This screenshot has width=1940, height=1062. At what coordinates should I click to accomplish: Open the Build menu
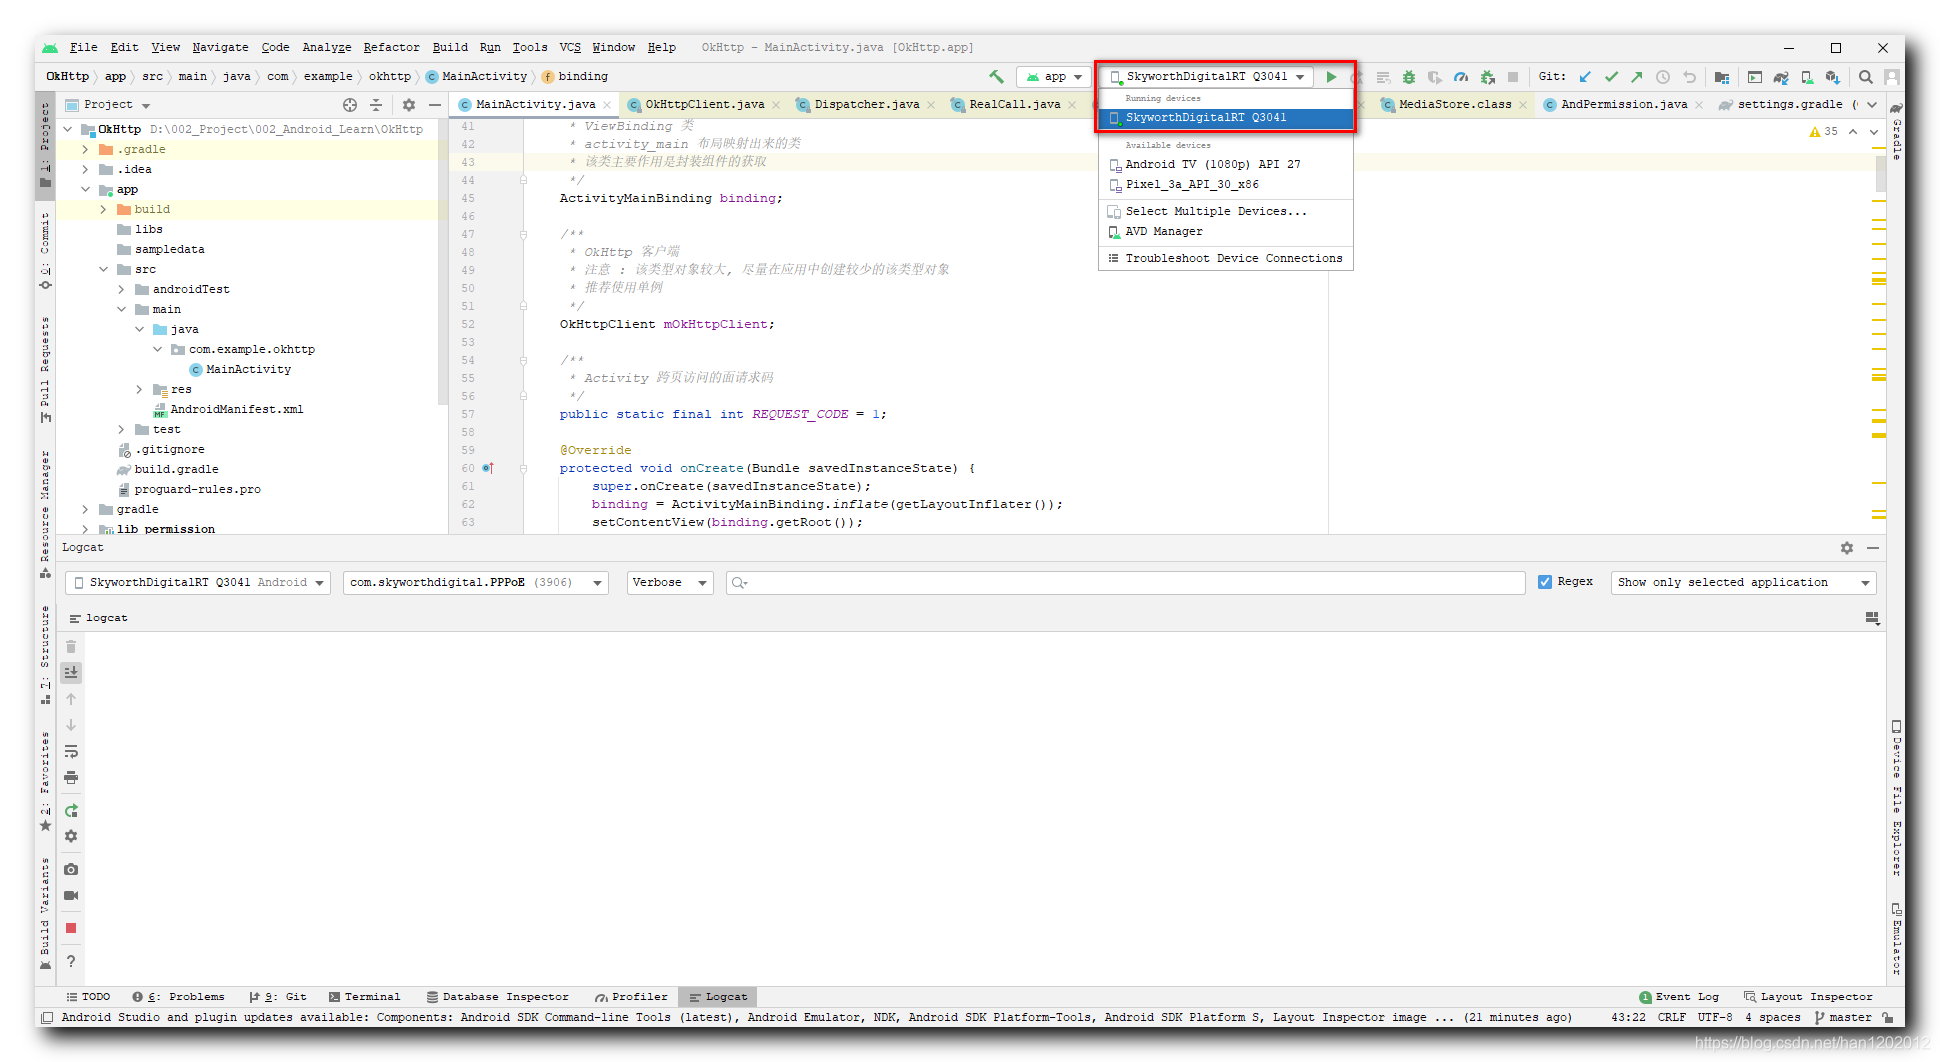(450, 47)
